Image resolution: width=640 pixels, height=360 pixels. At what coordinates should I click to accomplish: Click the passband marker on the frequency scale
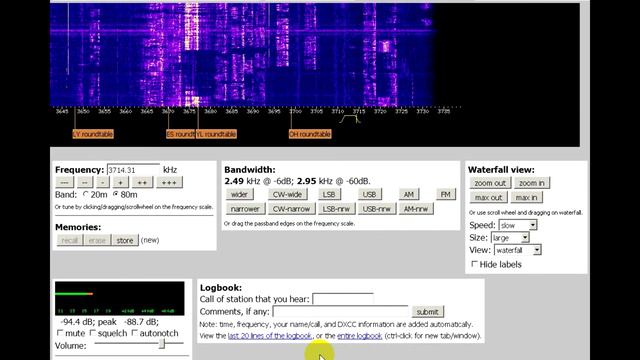(x=350, y=119)
